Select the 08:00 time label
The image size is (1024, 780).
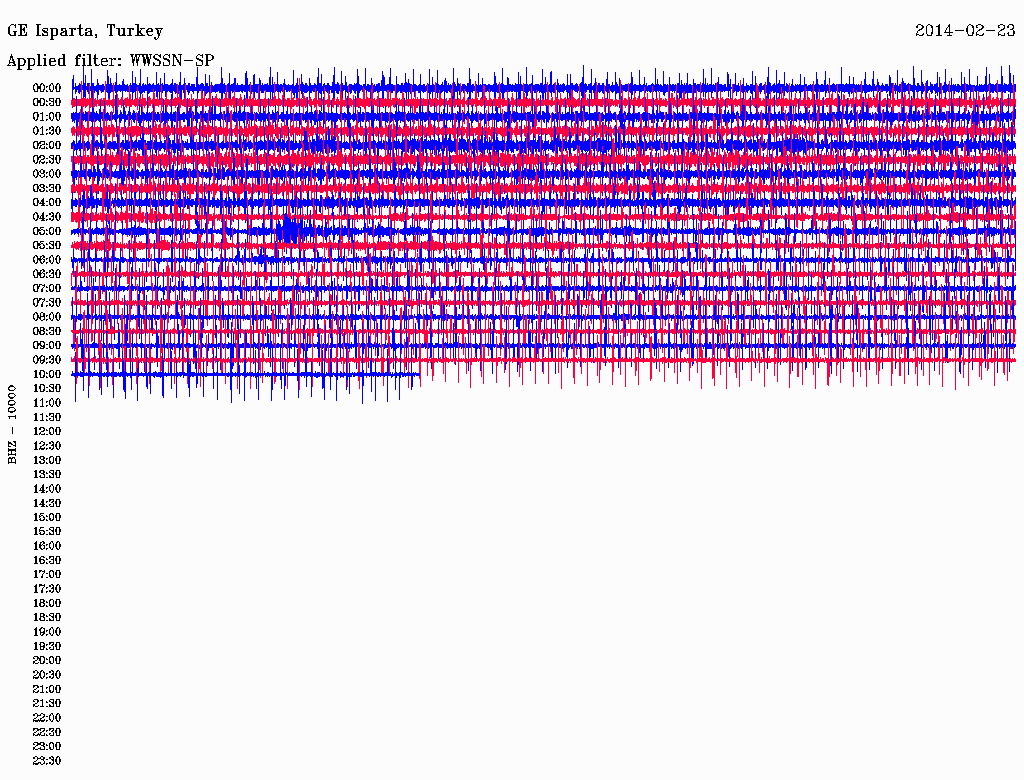[47, 317]
